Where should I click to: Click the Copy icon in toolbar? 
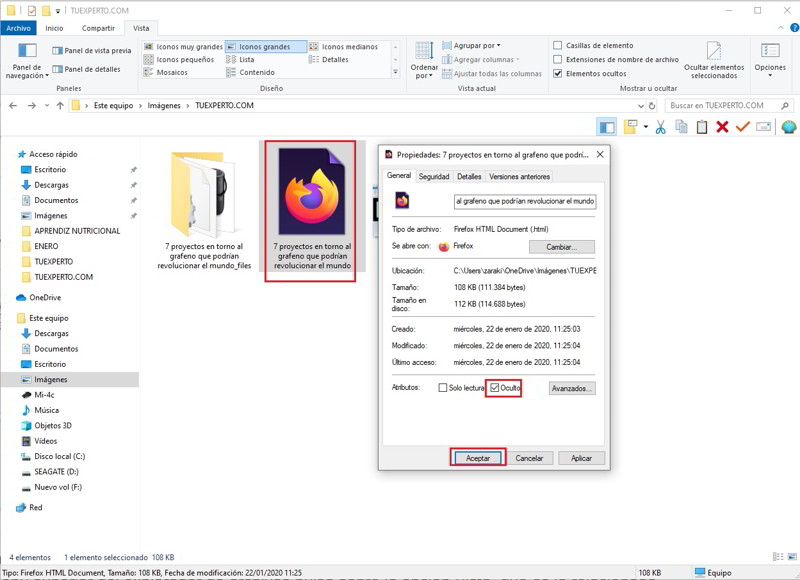coord(681,127)
